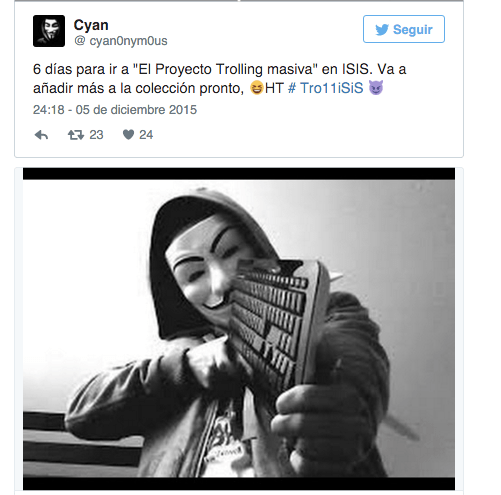Click empty area right of like count

coord(300,135)
